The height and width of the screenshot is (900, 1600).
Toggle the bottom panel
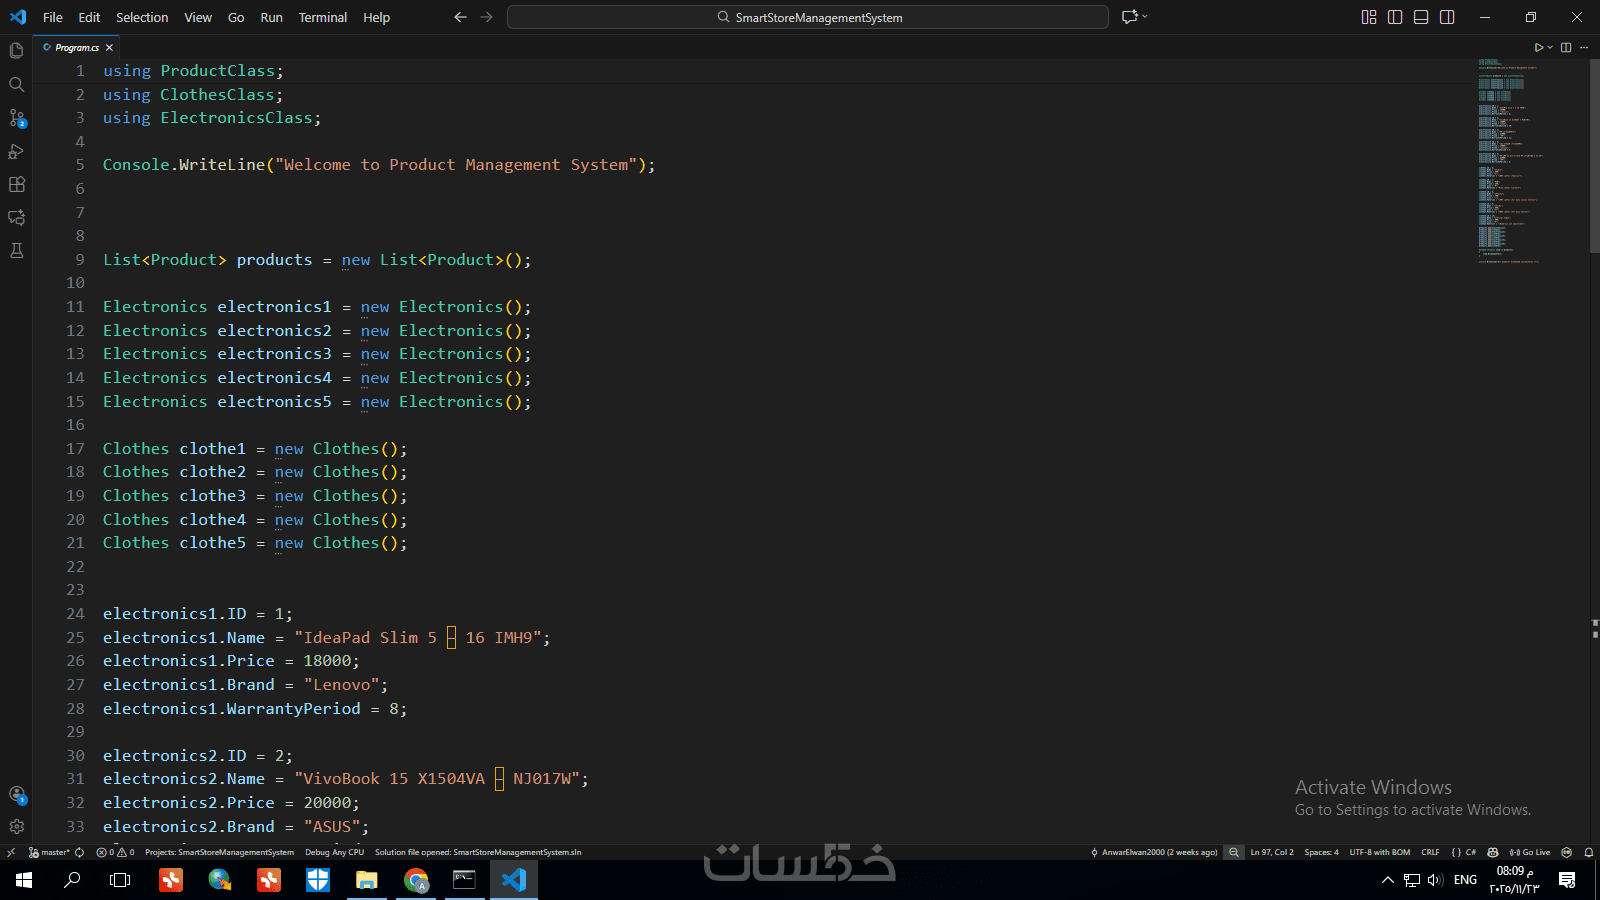point(1421,17)
